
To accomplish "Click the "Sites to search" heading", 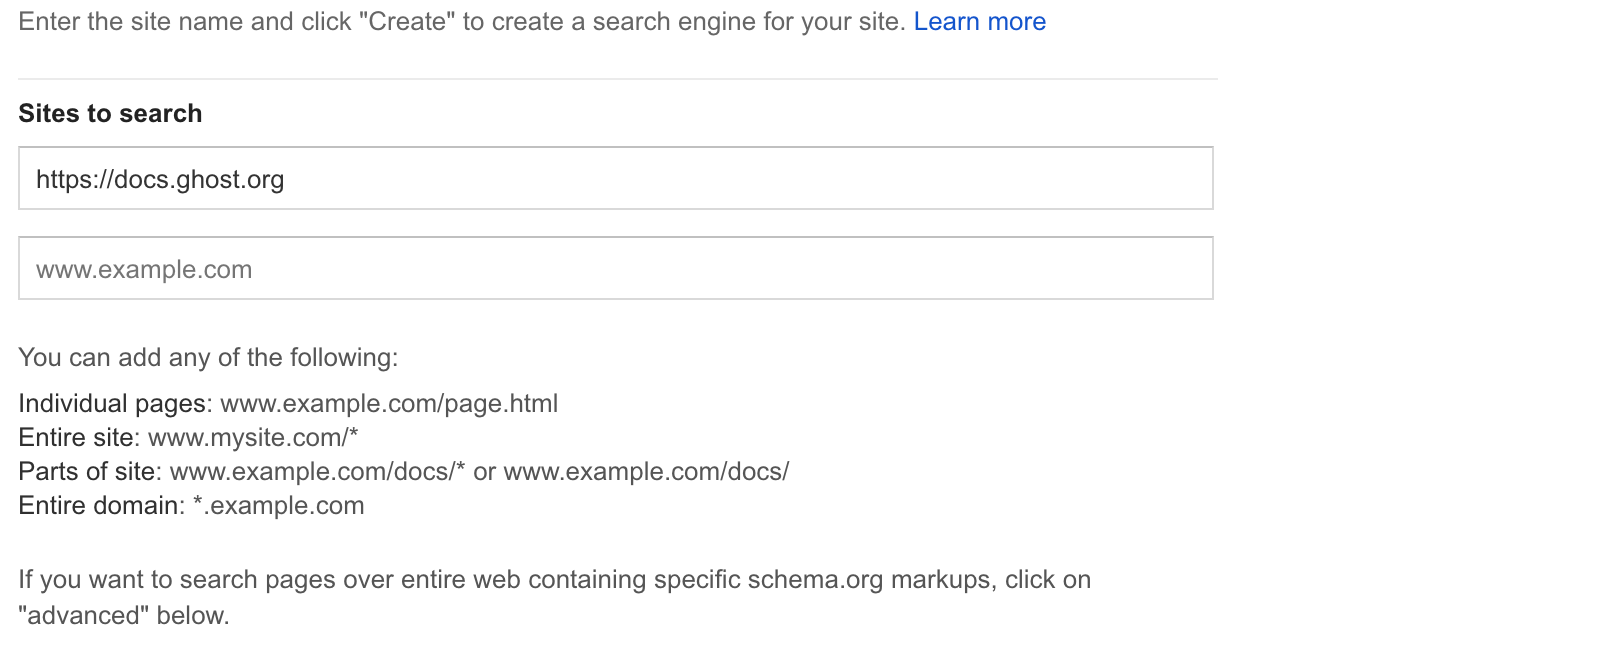I will 110,114.
